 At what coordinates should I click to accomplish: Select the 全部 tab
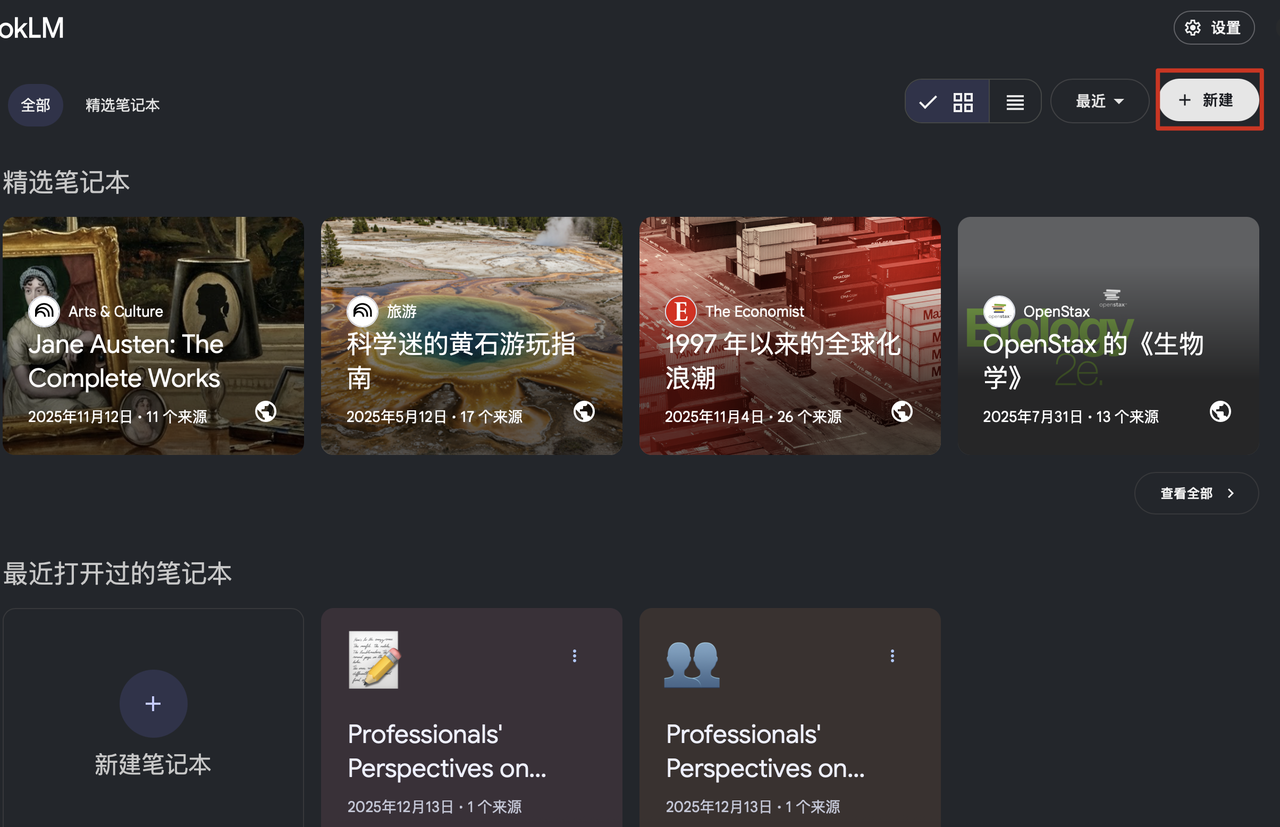(36, 105)
